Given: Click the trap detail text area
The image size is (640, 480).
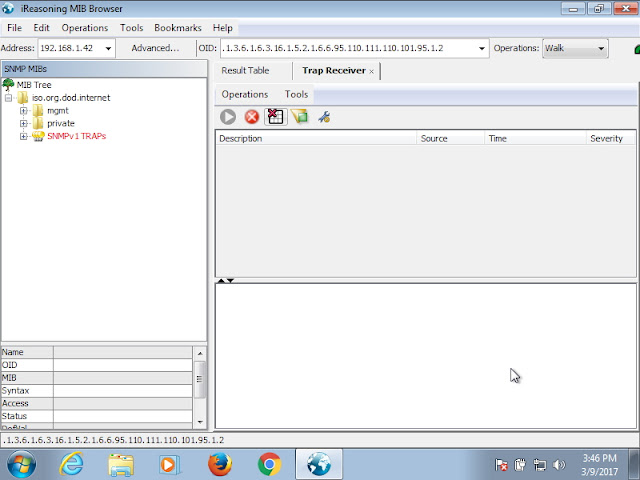Looking at the screenshot, I should point(426,356).
